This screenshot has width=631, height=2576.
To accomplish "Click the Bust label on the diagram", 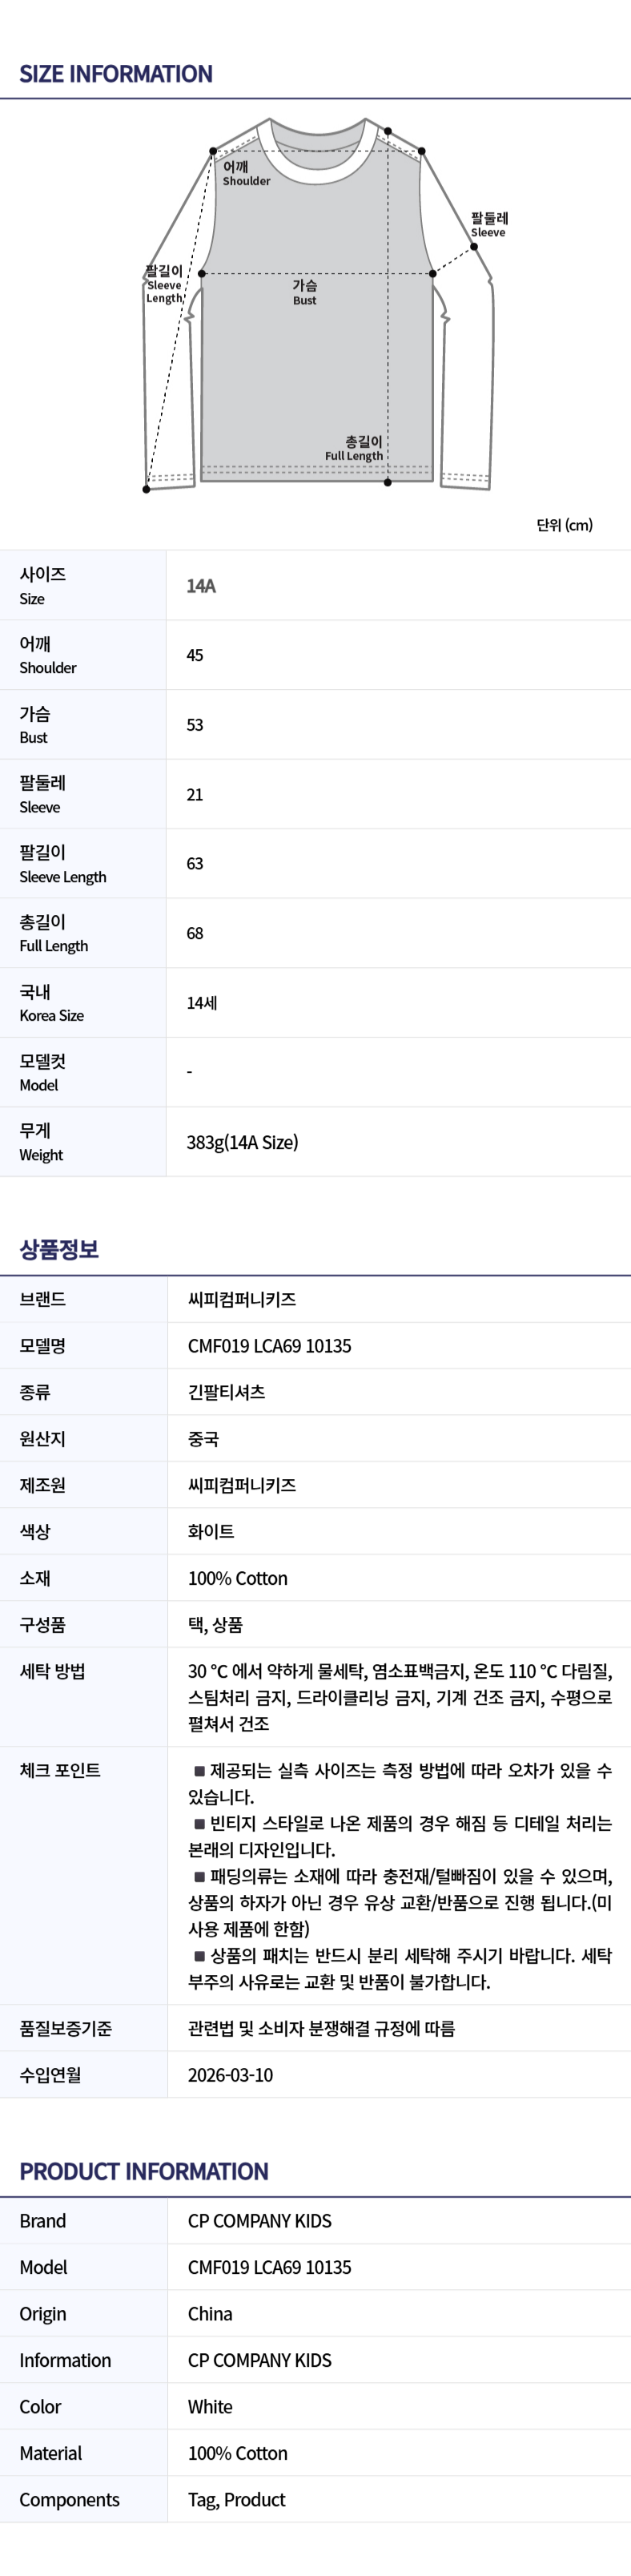I will pos(305,292).
